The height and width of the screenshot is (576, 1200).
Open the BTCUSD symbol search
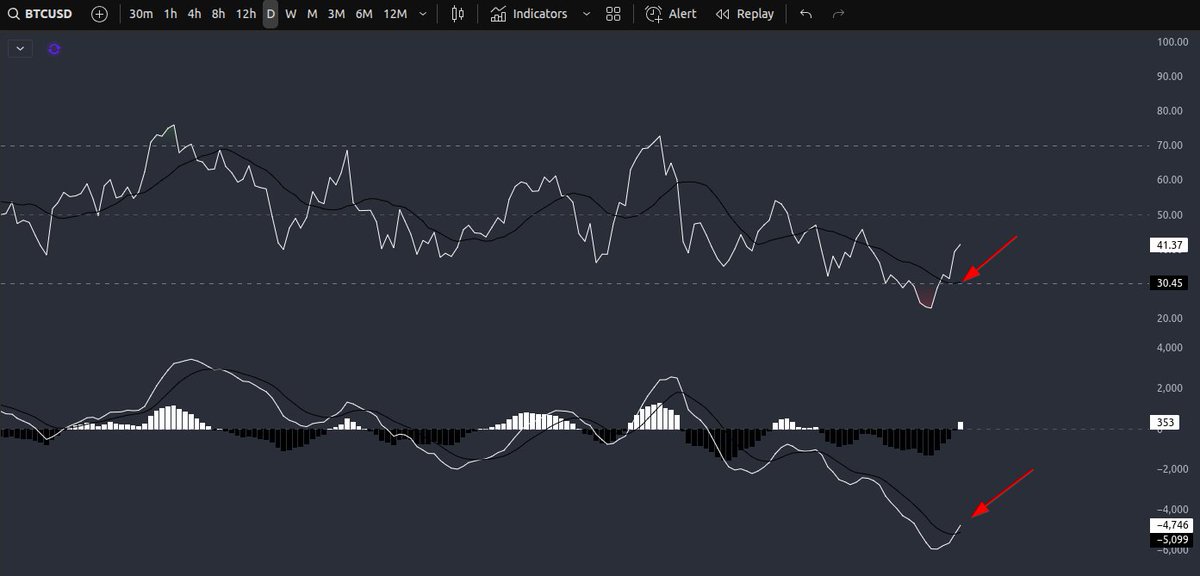(42, 14)
